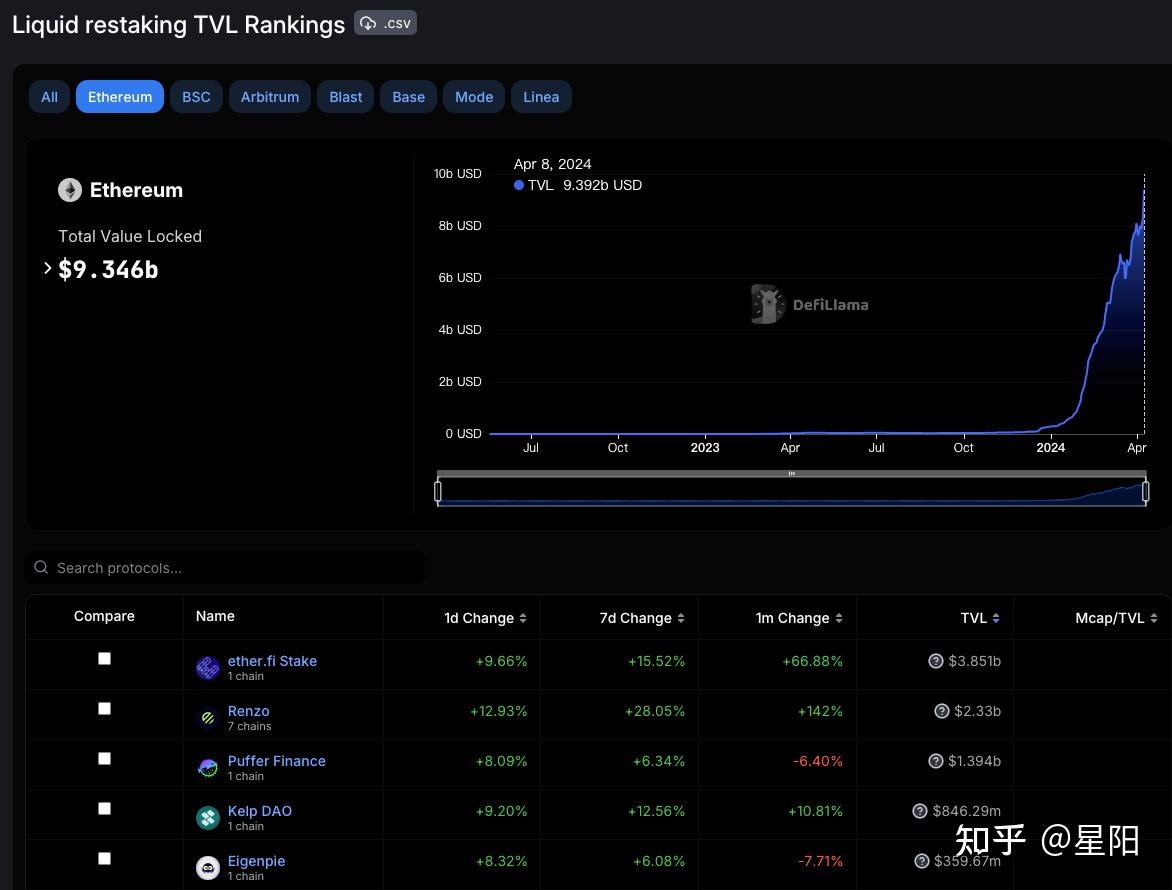This screenshot has width=1172, height=890.
Task: Open the Eigenpie protocol link
Action: click(256, 861)
